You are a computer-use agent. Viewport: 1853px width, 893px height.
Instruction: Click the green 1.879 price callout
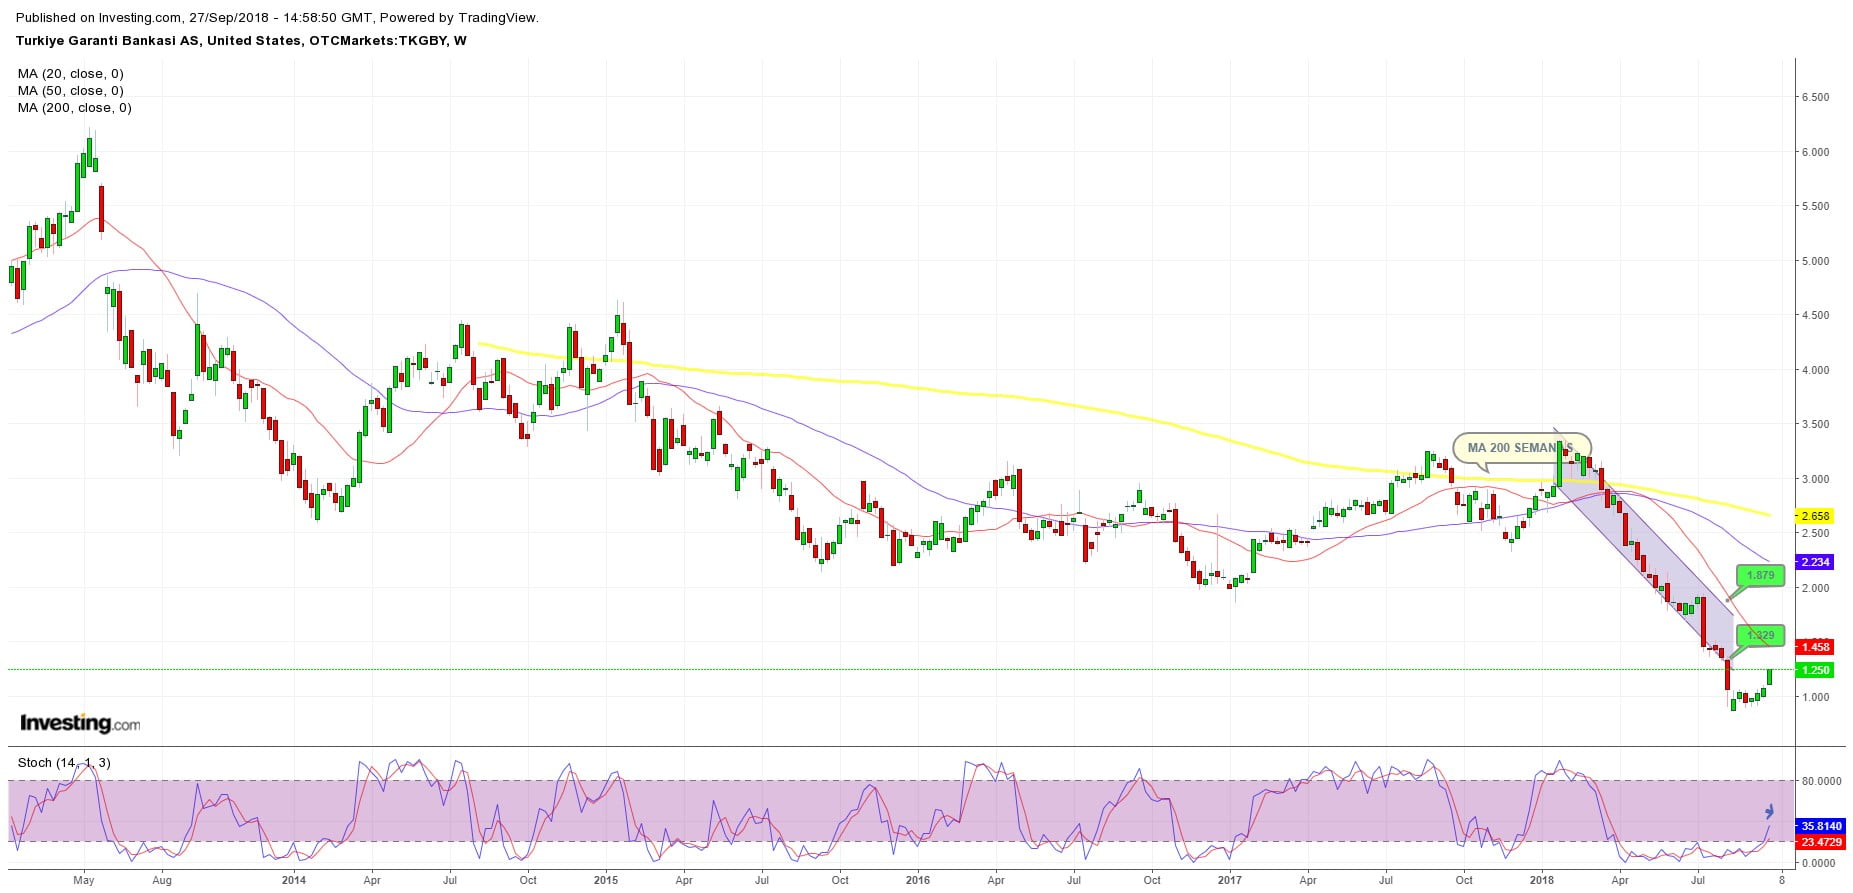tap(1760, 576)
